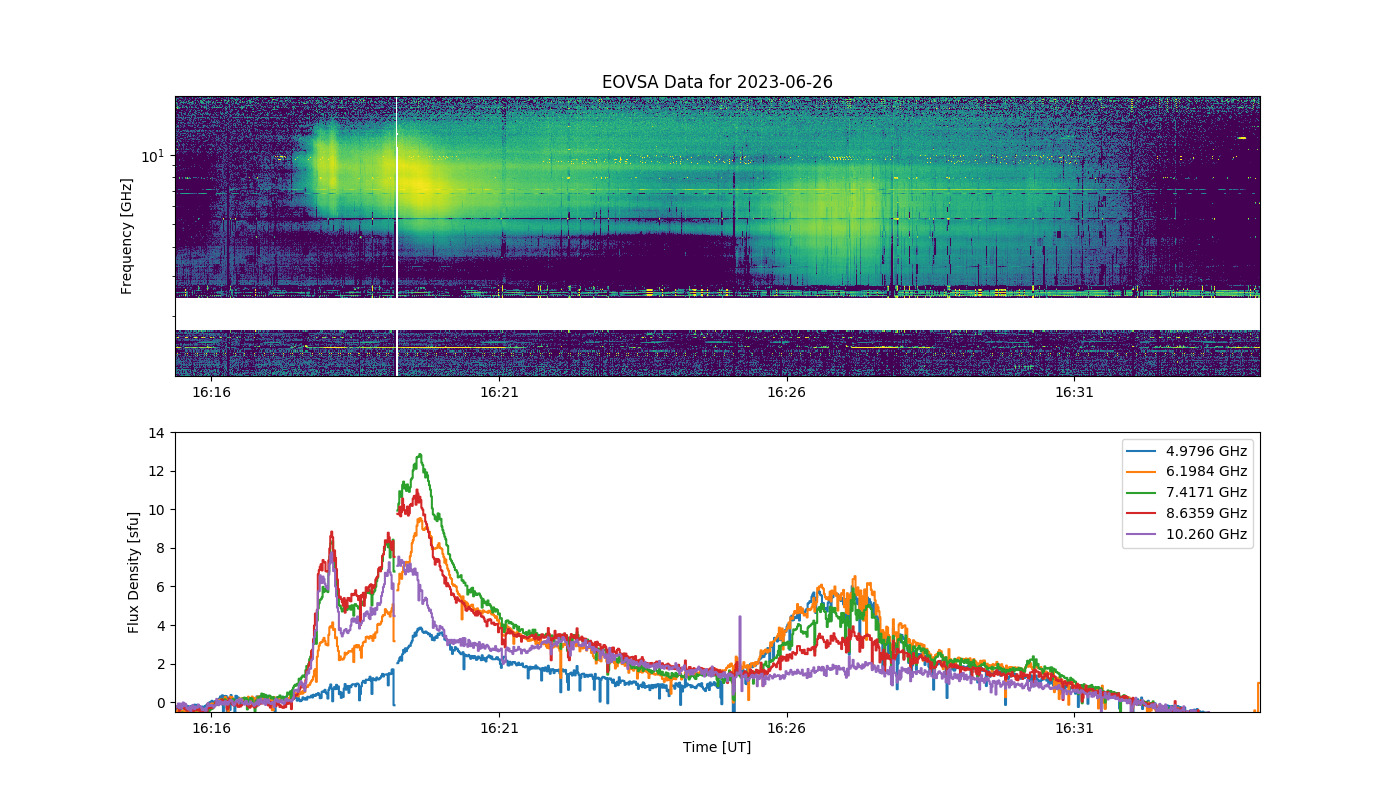
Task: Click the 10.260 GHz legend entry
Action: (1186, 534)
